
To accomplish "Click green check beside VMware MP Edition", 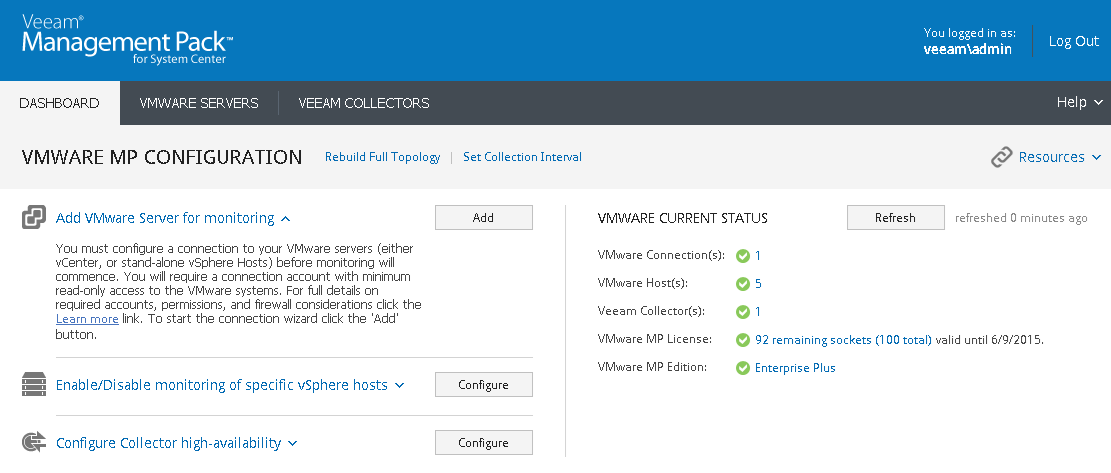I will point(742,368).
